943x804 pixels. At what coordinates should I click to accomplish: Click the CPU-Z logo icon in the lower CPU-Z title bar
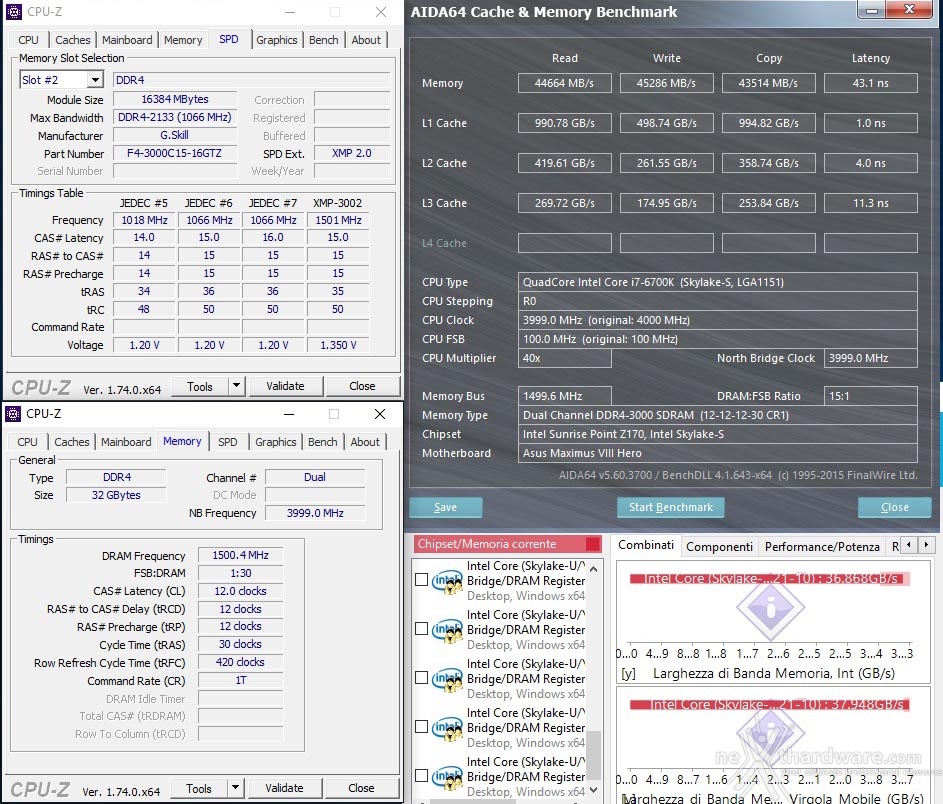(13, 414)
